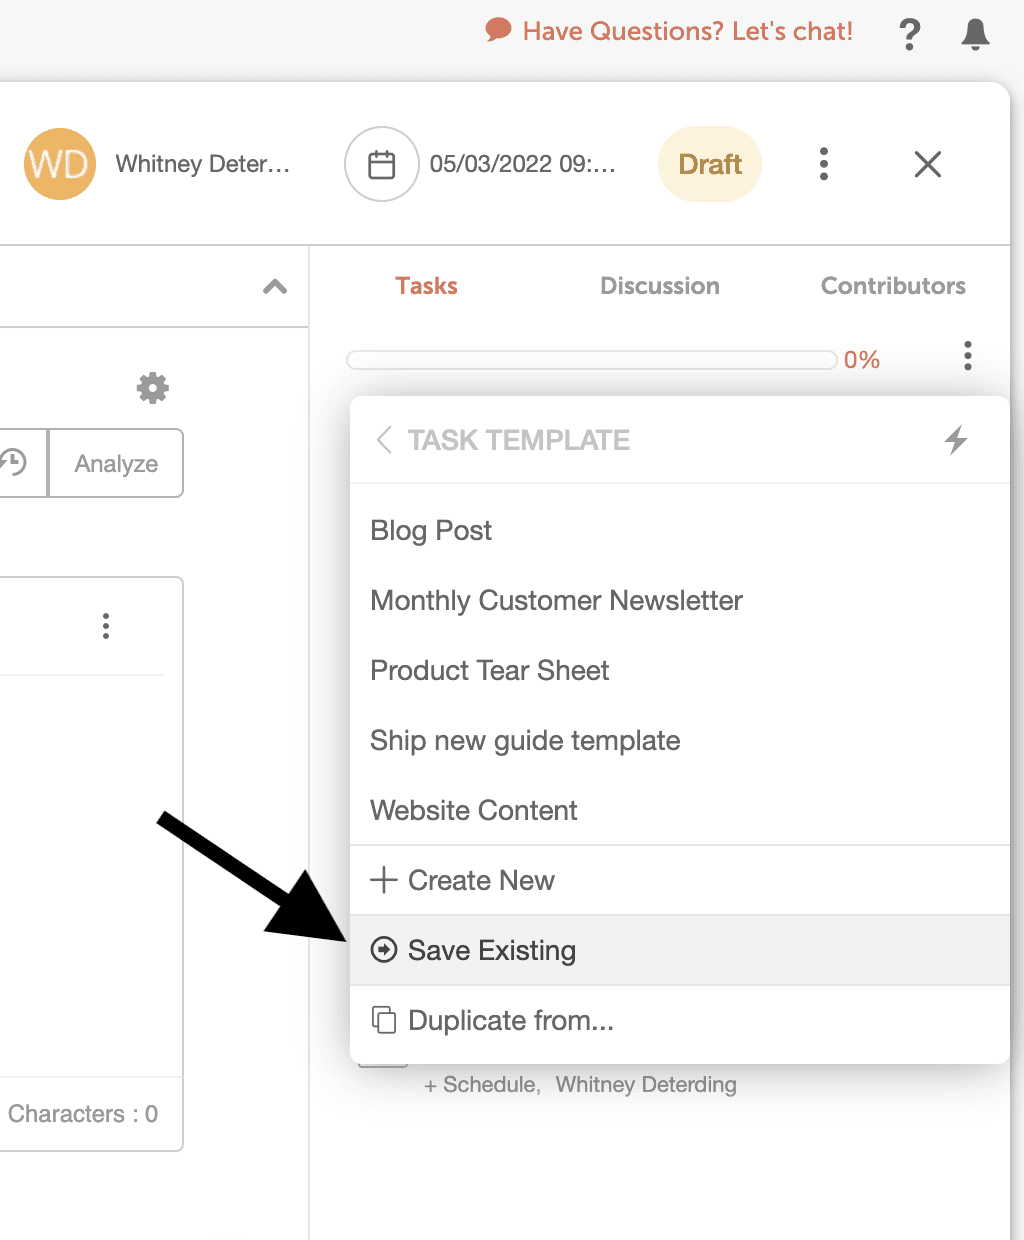Switch to the Contributors tab

pos(893,286)
